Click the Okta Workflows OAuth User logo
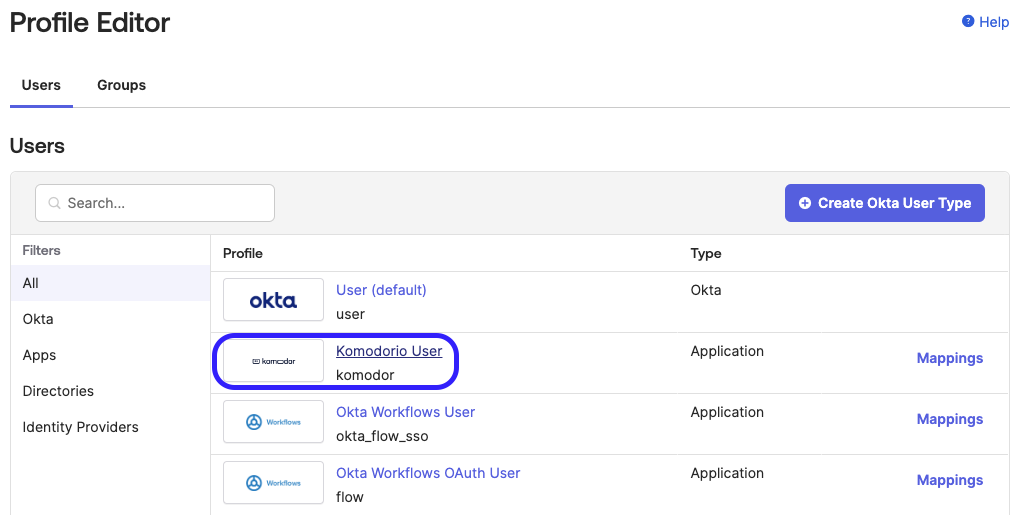The width and height of the screenshot is (1013, 515). (x=273, y=483)
